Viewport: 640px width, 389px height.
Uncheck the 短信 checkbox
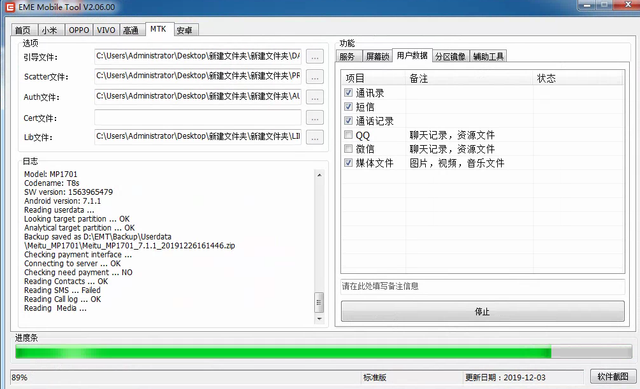pos(348,107)
